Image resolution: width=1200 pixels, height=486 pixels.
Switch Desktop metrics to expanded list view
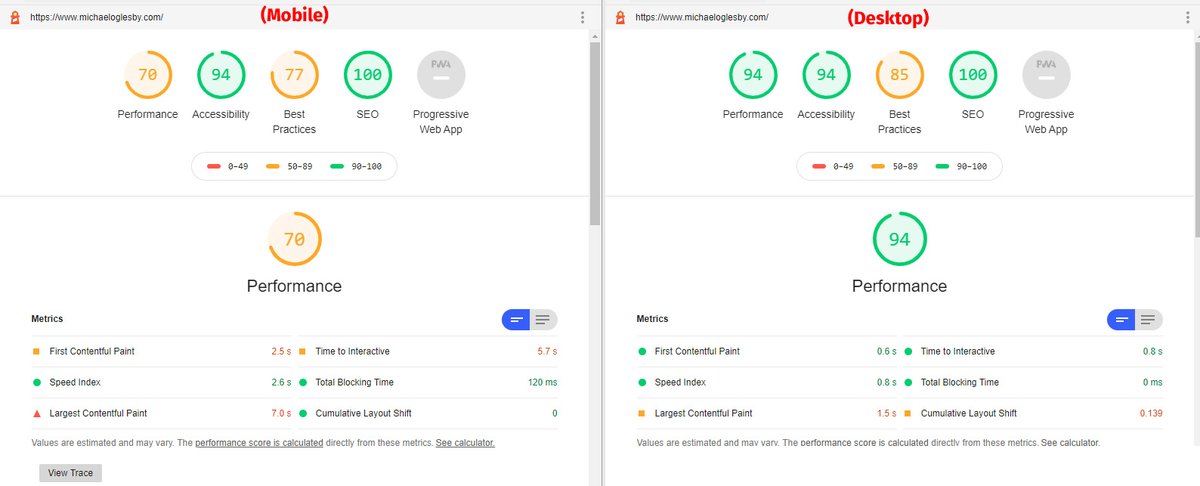click(1148, 320)
